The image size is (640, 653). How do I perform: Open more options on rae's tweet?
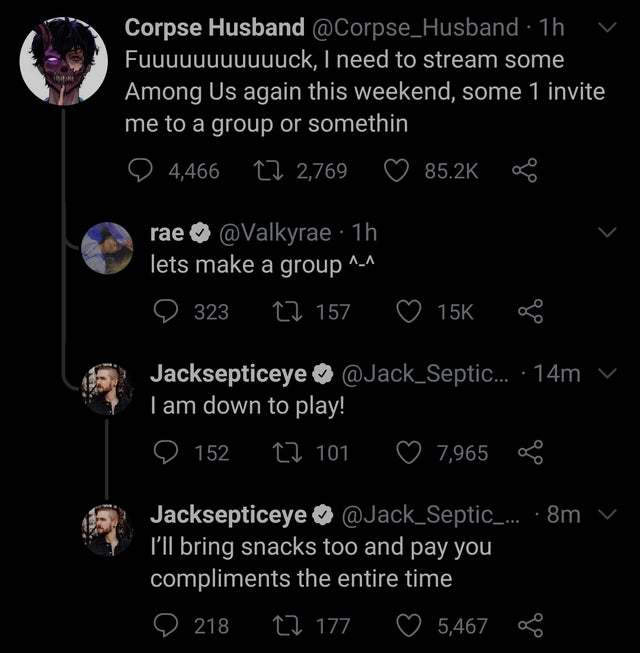pyautogui.click(x=606, y=233)
